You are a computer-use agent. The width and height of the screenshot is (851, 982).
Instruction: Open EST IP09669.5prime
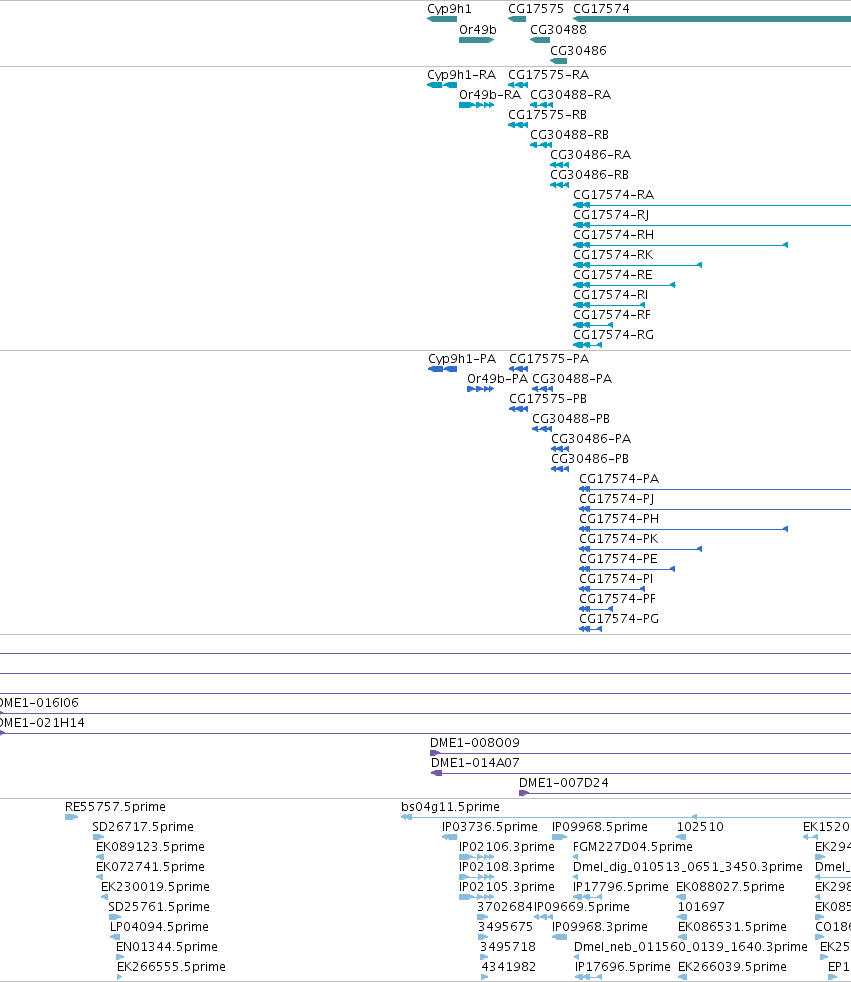582,907
